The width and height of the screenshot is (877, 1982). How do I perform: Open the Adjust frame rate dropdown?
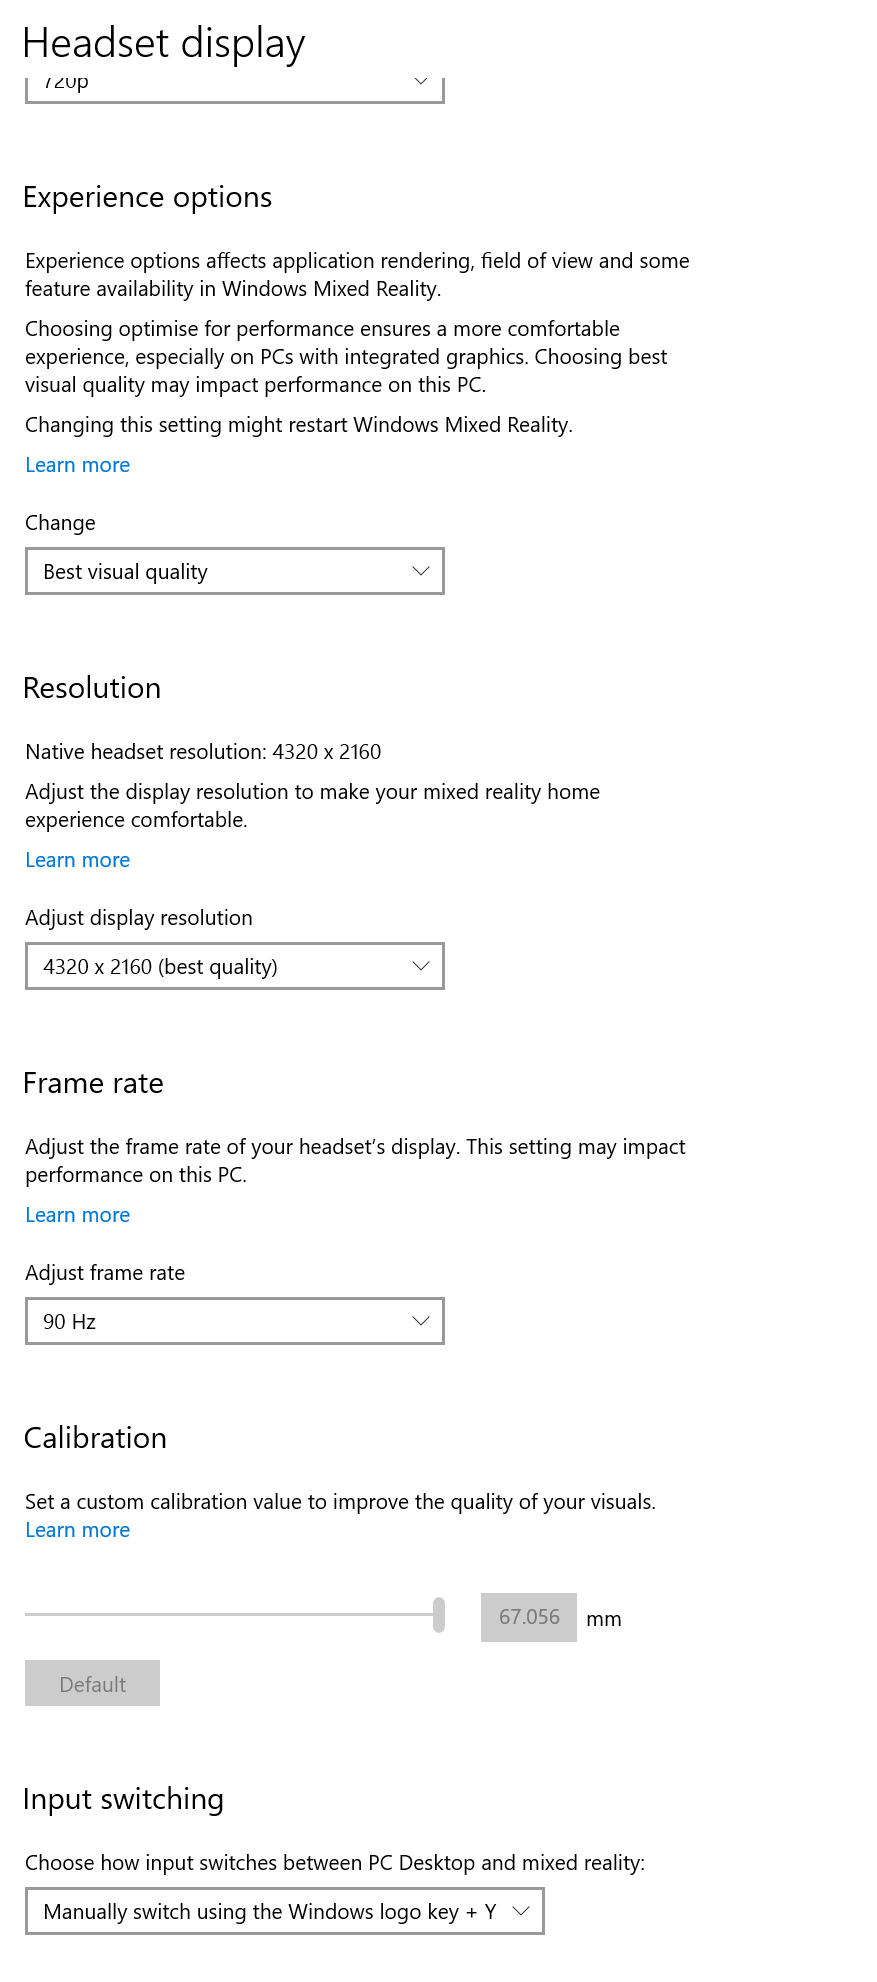[234, 1321]
